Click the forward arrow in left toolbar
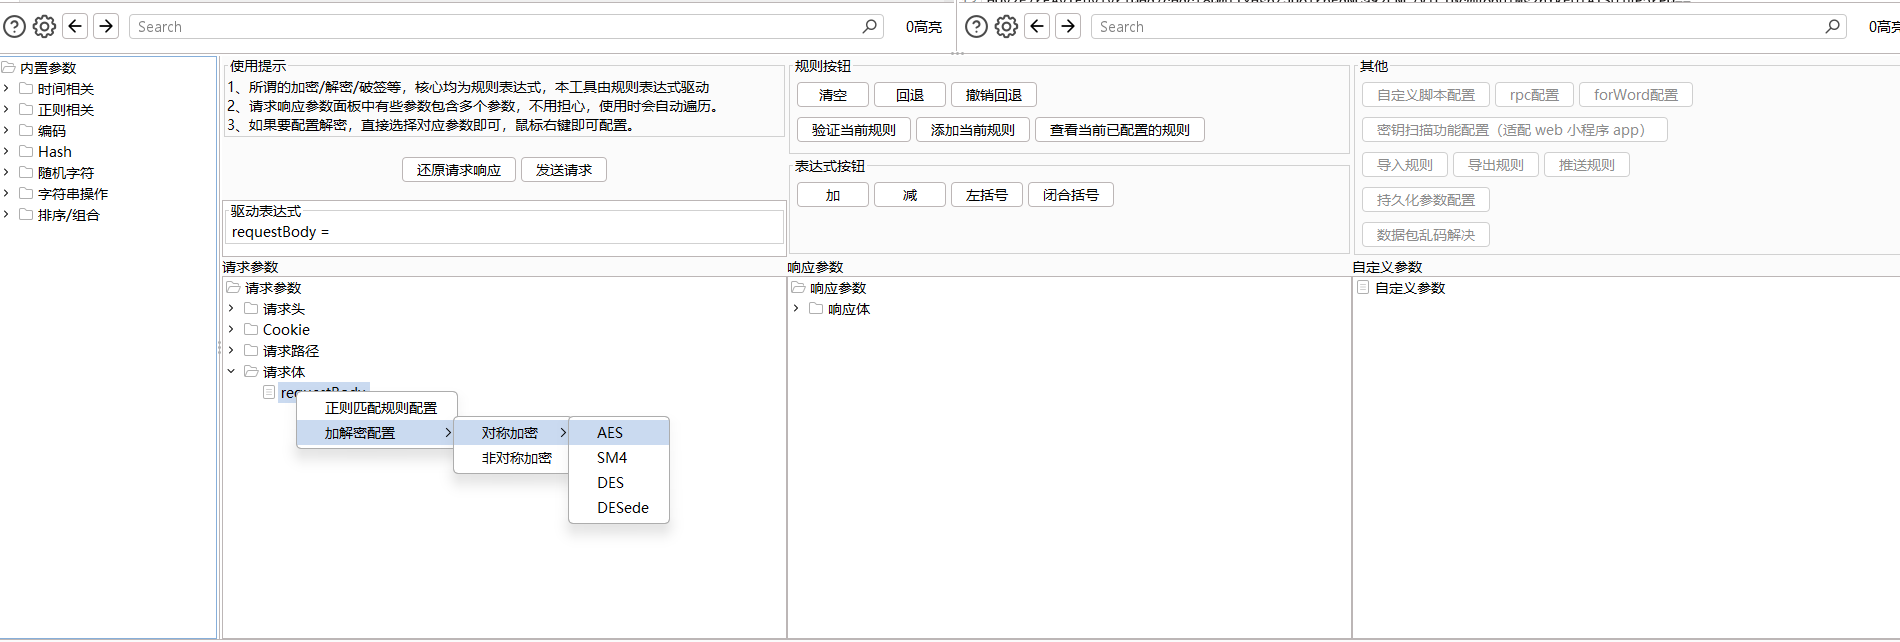 [x=106, y=26]
